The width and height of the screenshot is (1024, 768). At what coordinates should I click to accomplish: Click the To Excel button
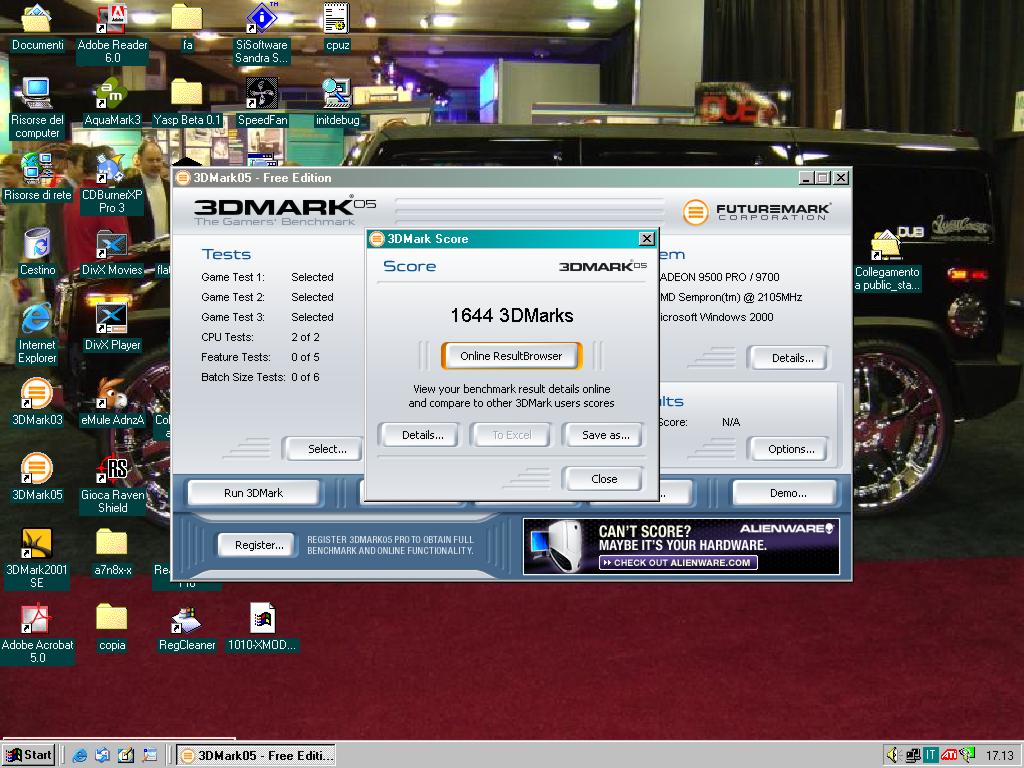(511, 435)
